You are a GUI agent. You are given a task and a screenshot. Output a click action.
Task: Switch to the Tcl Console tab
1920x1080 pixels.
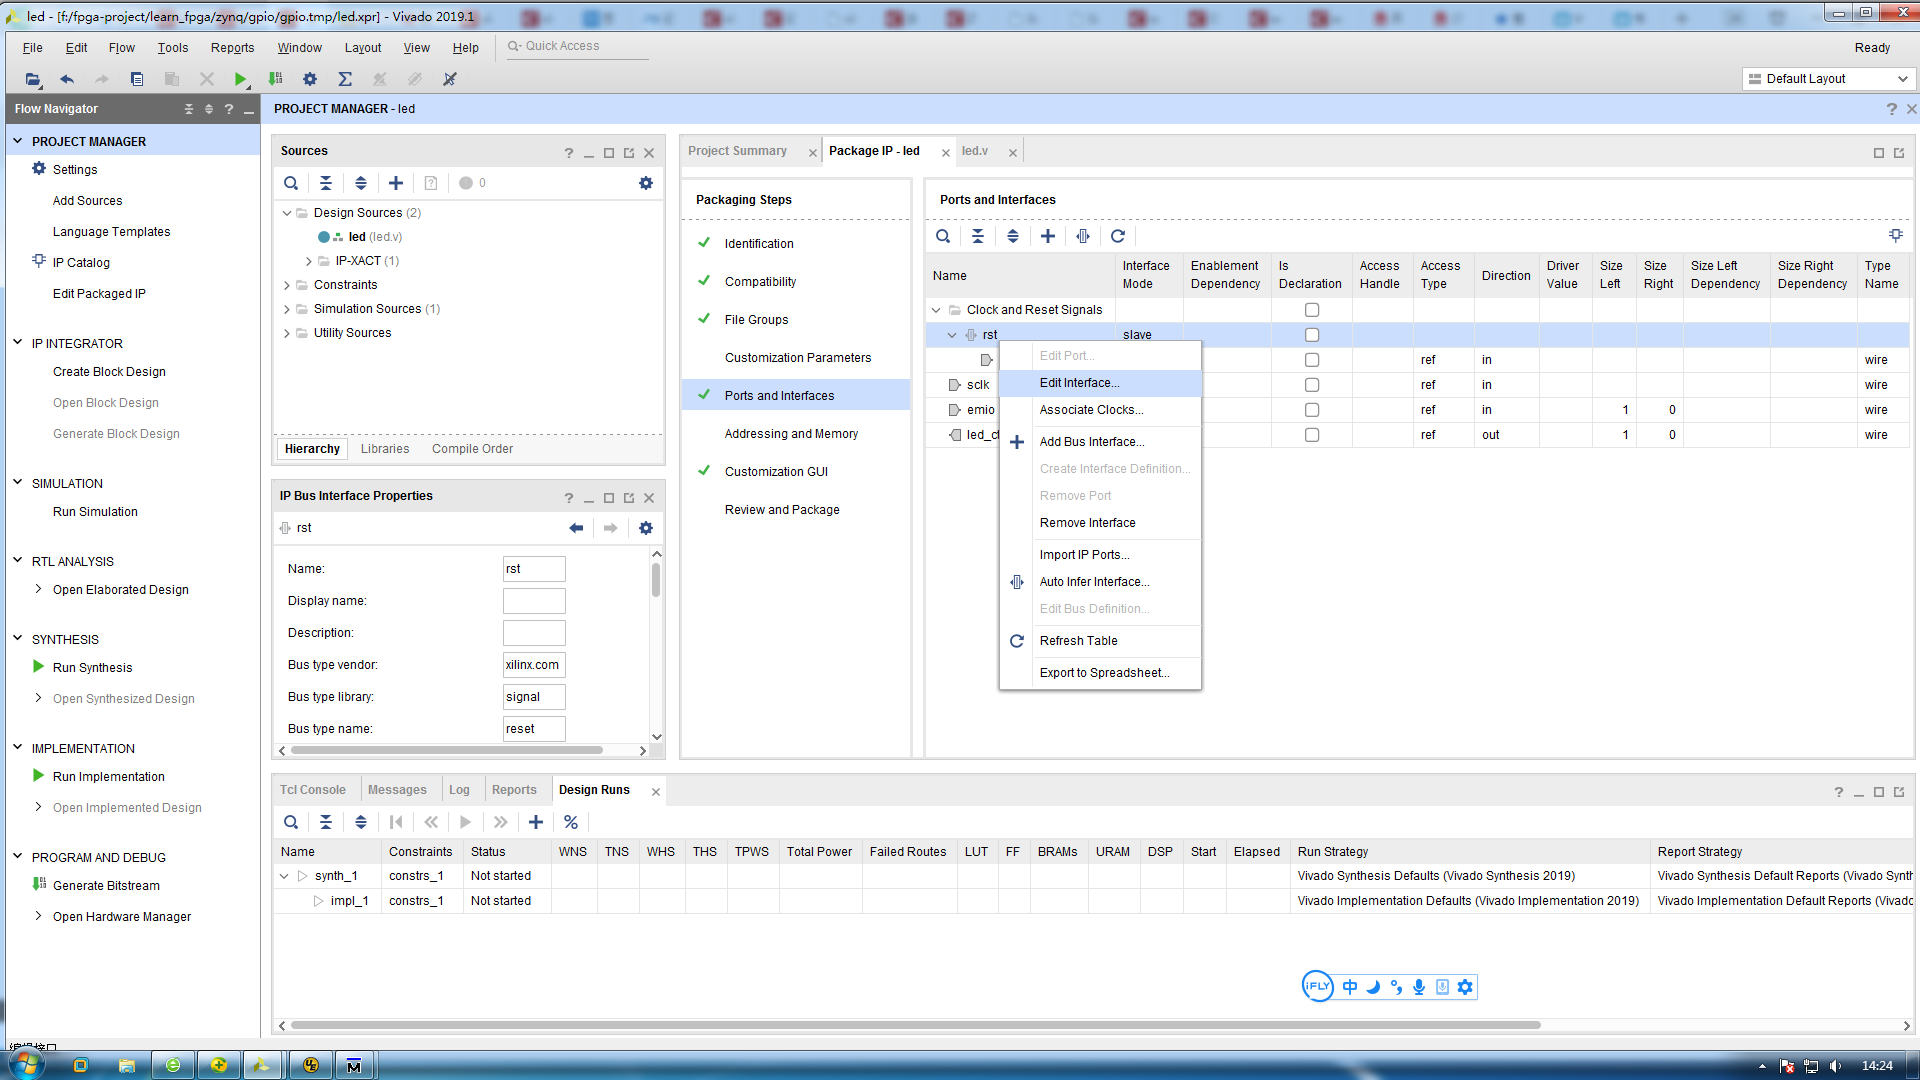[312, 790]
